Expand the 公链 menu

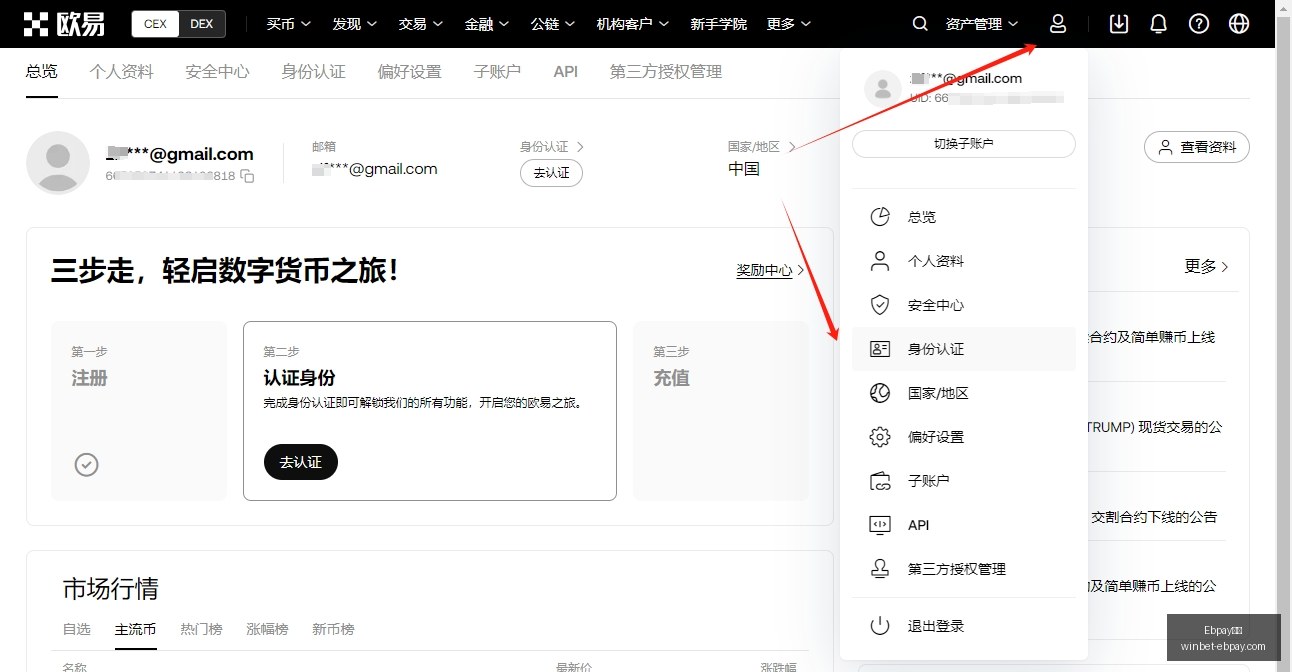coord(553,24)
